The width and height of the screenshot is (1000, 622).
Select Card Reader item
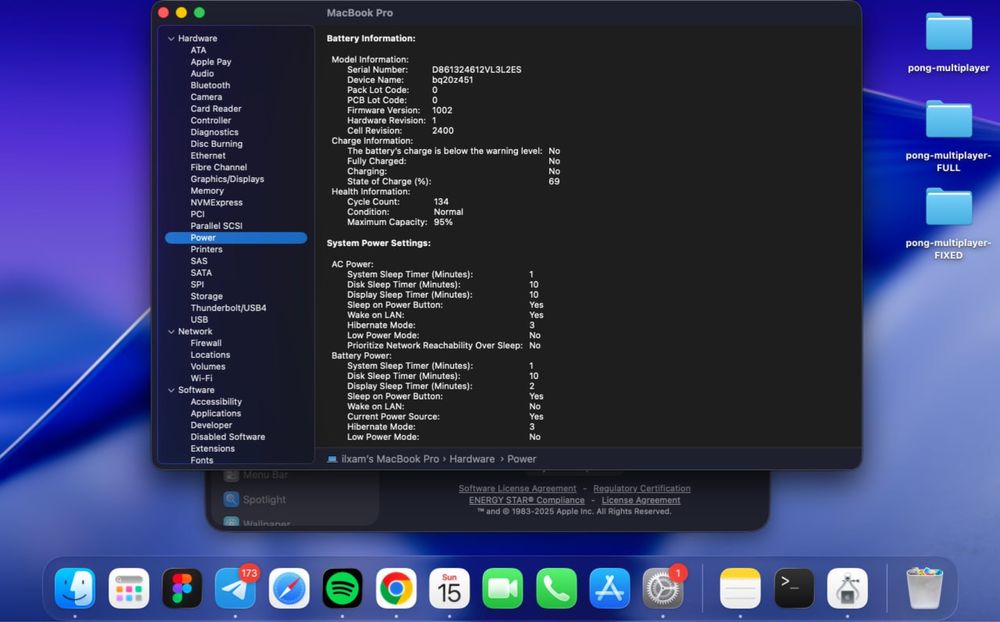coord(216,109)
